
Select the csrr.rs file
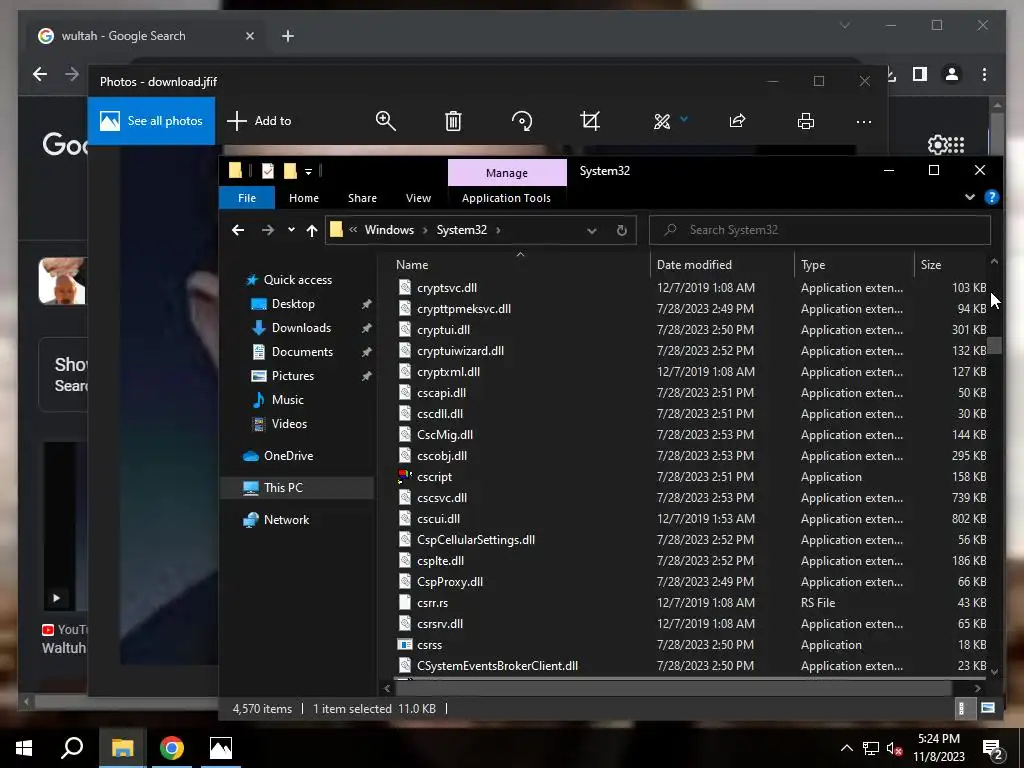point(432,603)
